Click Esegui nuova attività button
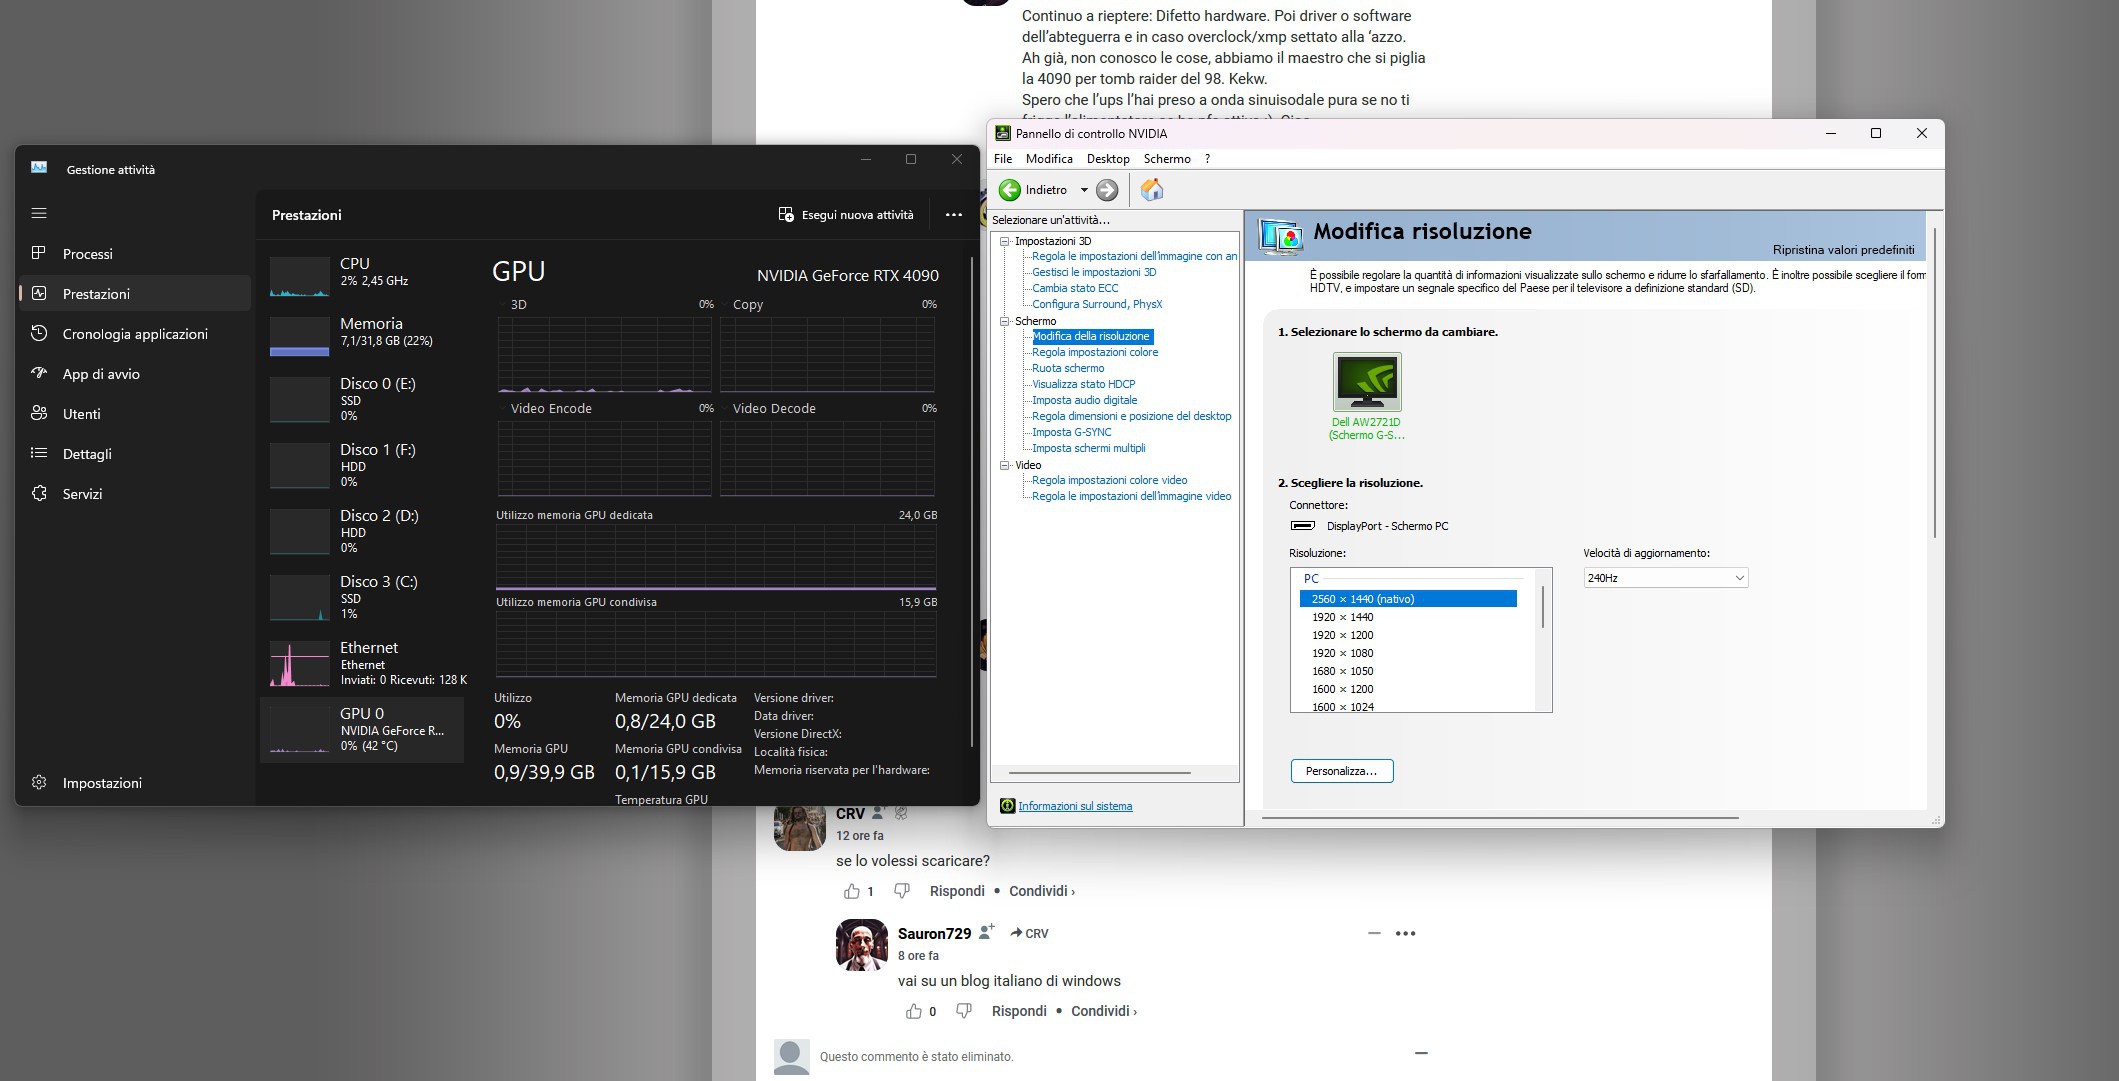The image size is (2119, 1081). pyautogui.click(x=846, y=215)
